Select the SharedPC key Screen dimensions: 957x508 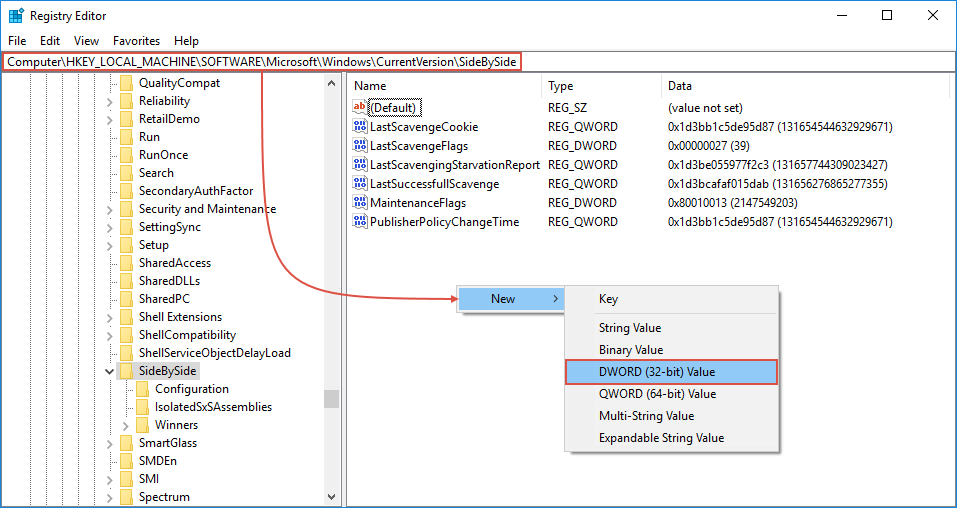tap(164, 299)
